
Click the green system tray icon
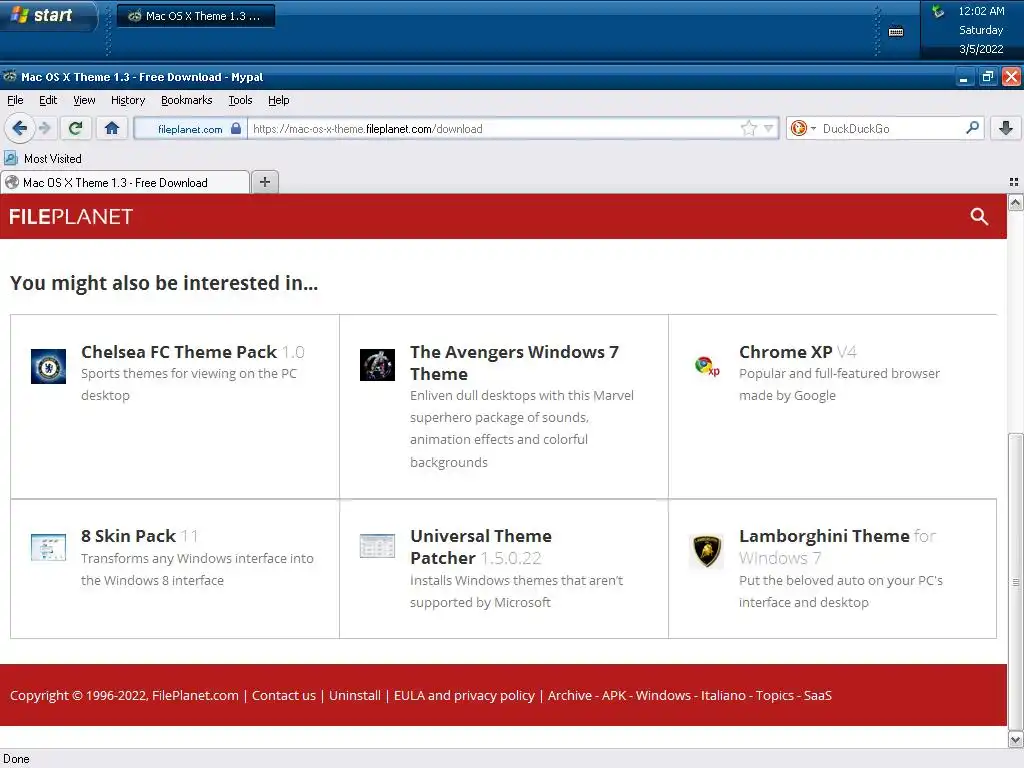tap(938, 11)
